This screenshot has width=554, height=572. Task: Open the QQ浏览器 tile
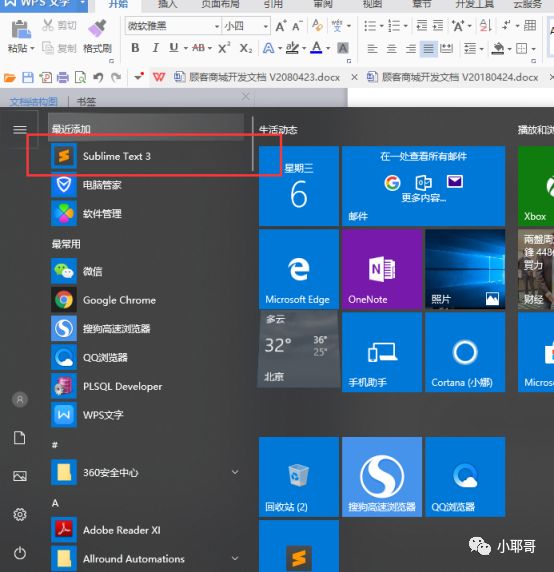465,477
